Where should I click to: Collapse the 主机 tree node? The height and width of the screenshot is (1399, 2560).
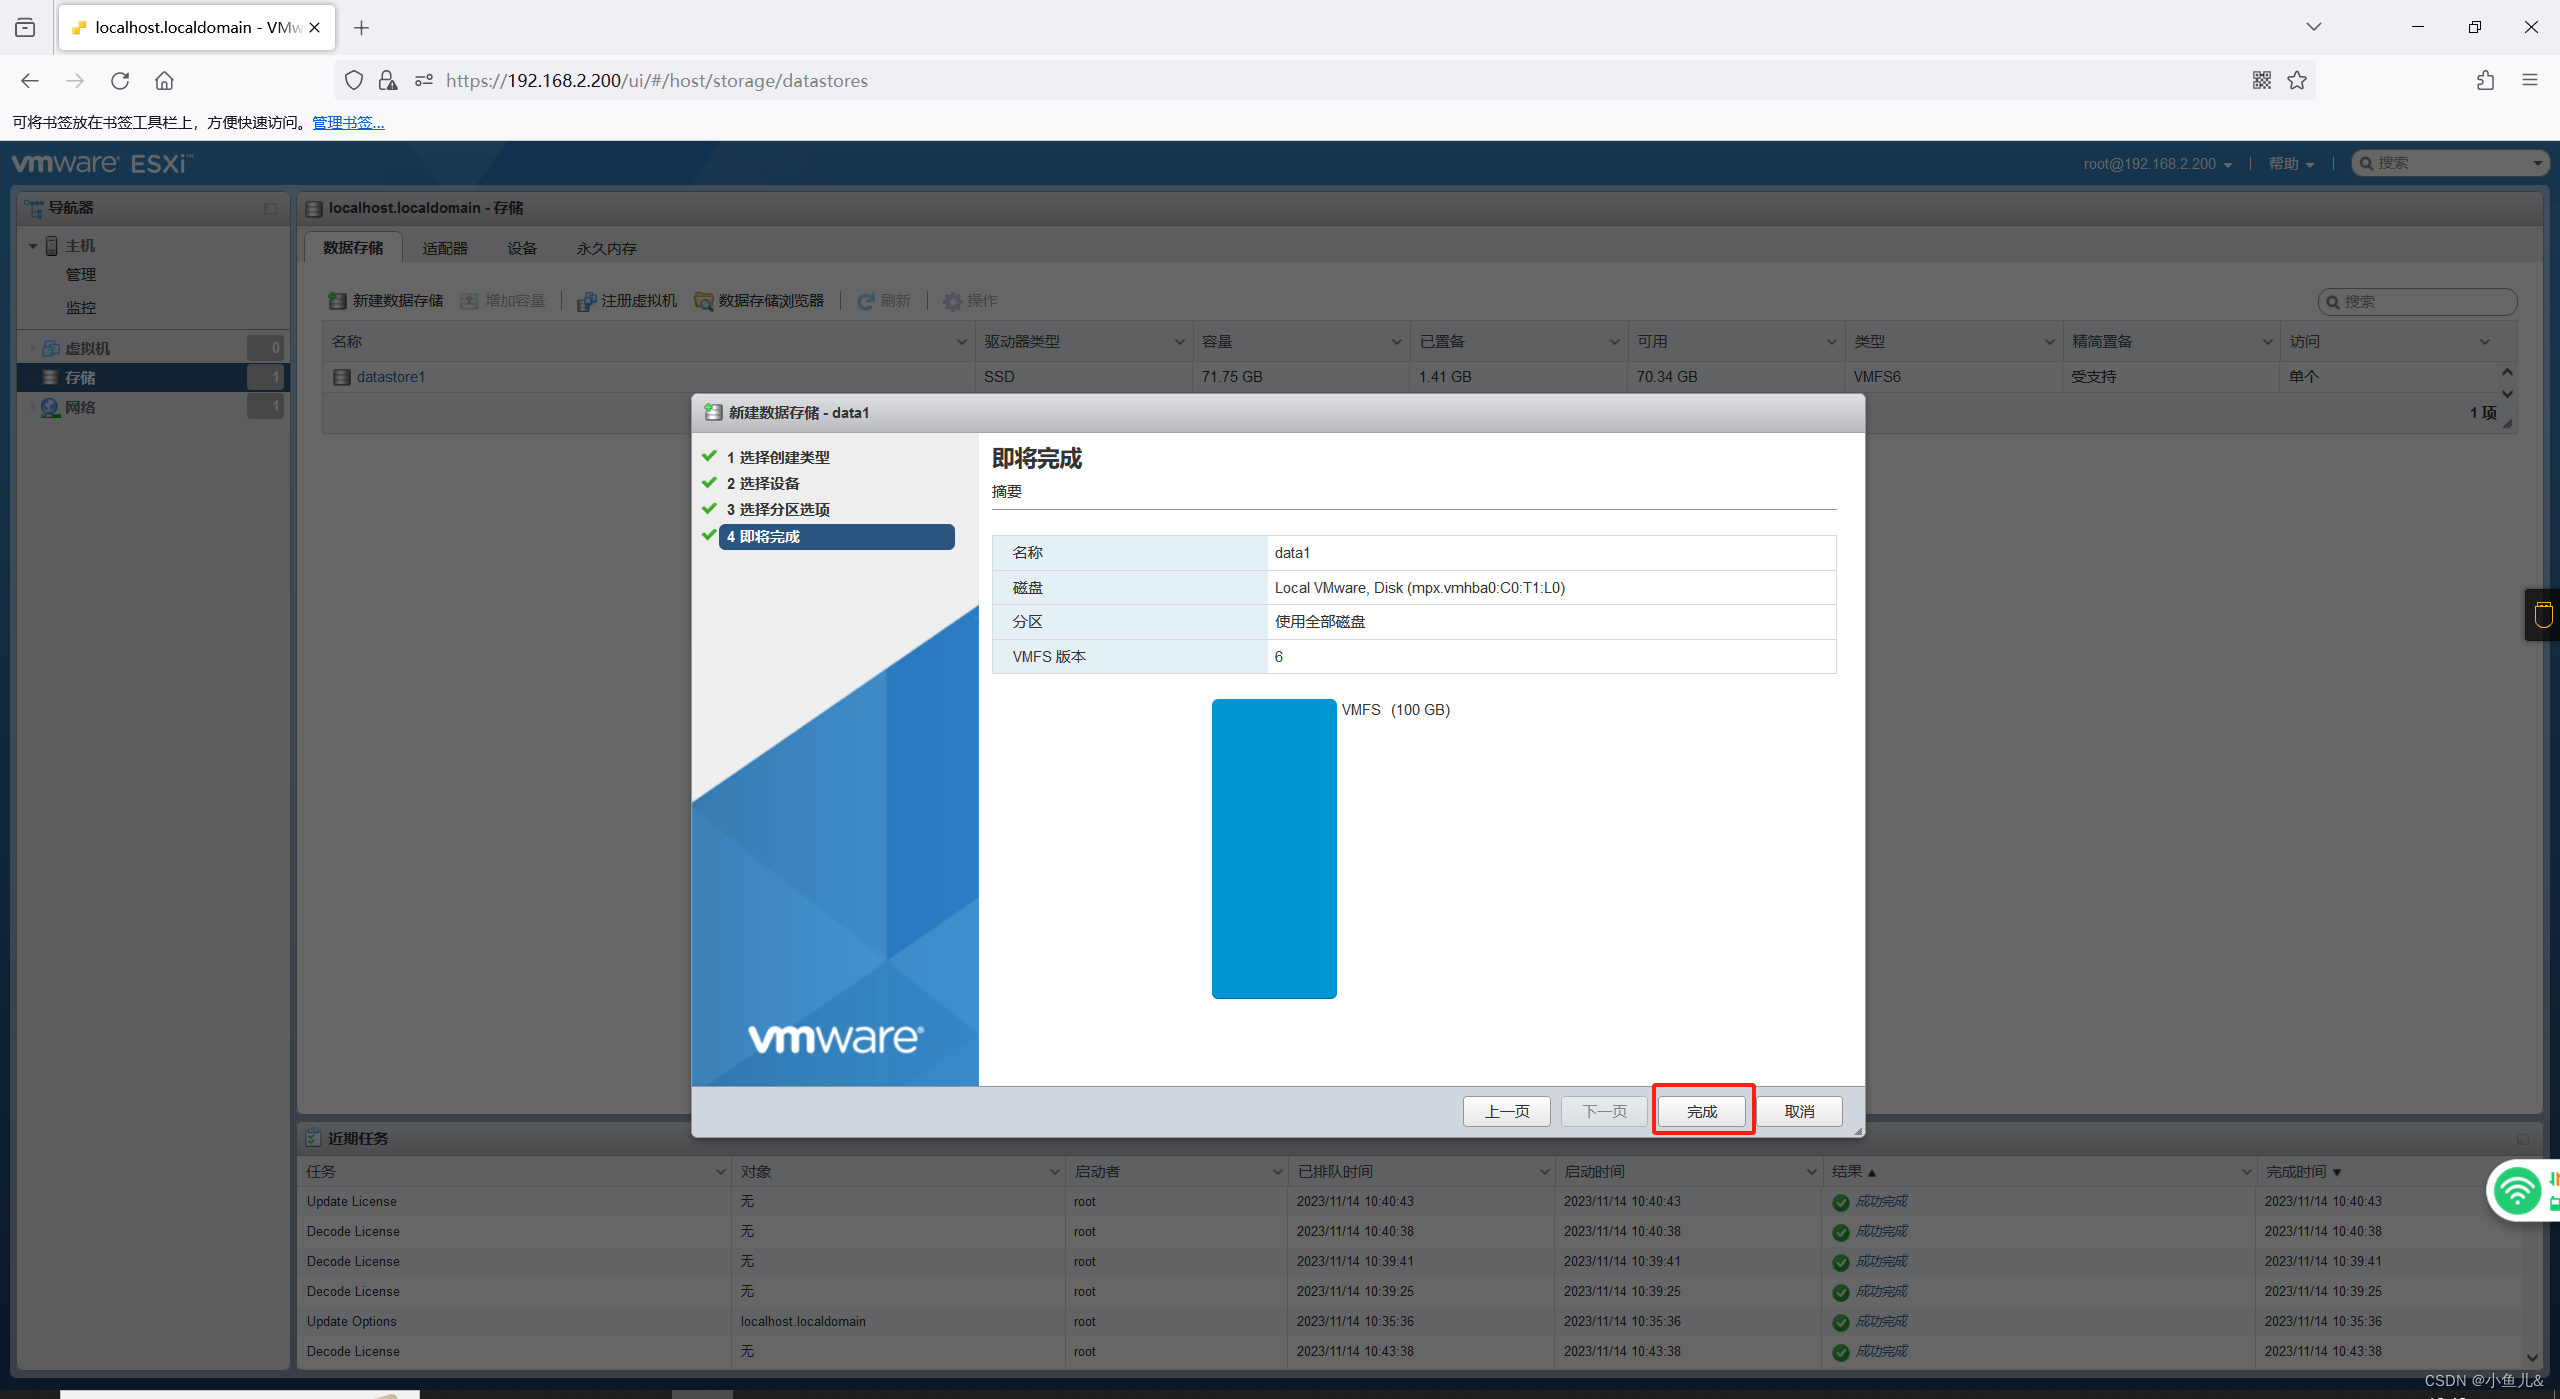(x=33, y=245)
